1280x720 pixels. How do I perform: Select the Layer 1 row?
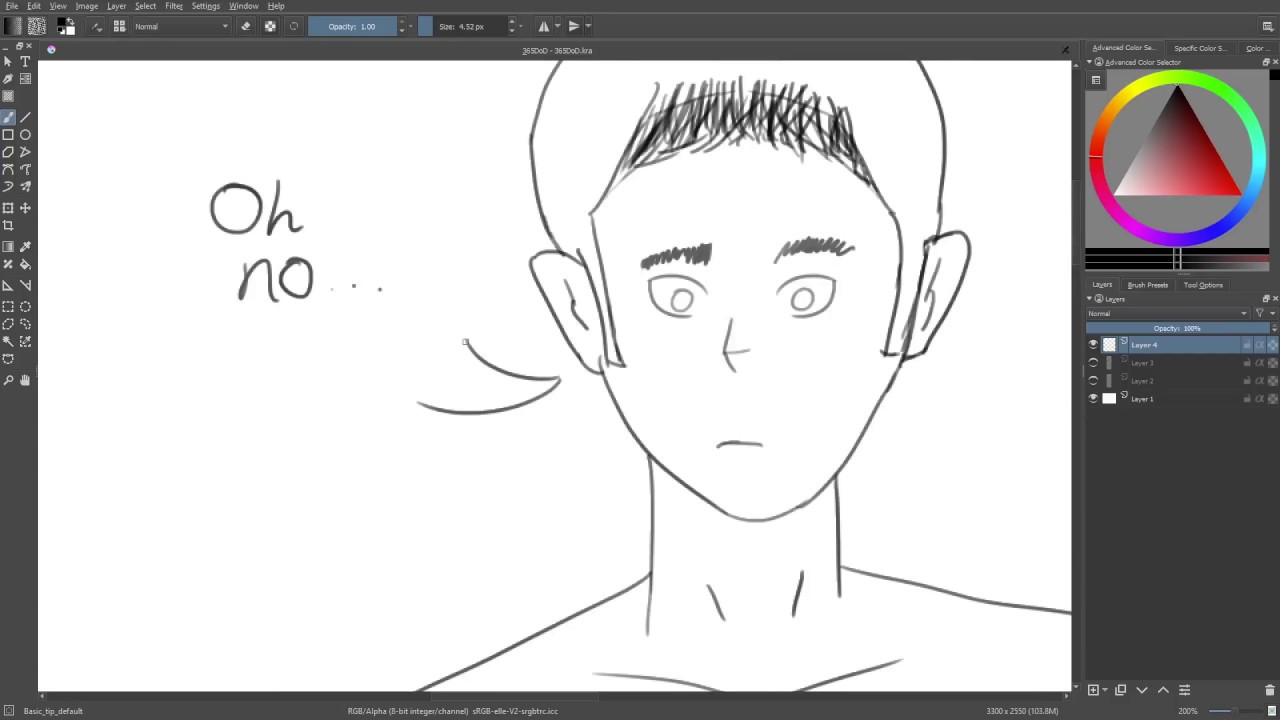point(1181,398)
